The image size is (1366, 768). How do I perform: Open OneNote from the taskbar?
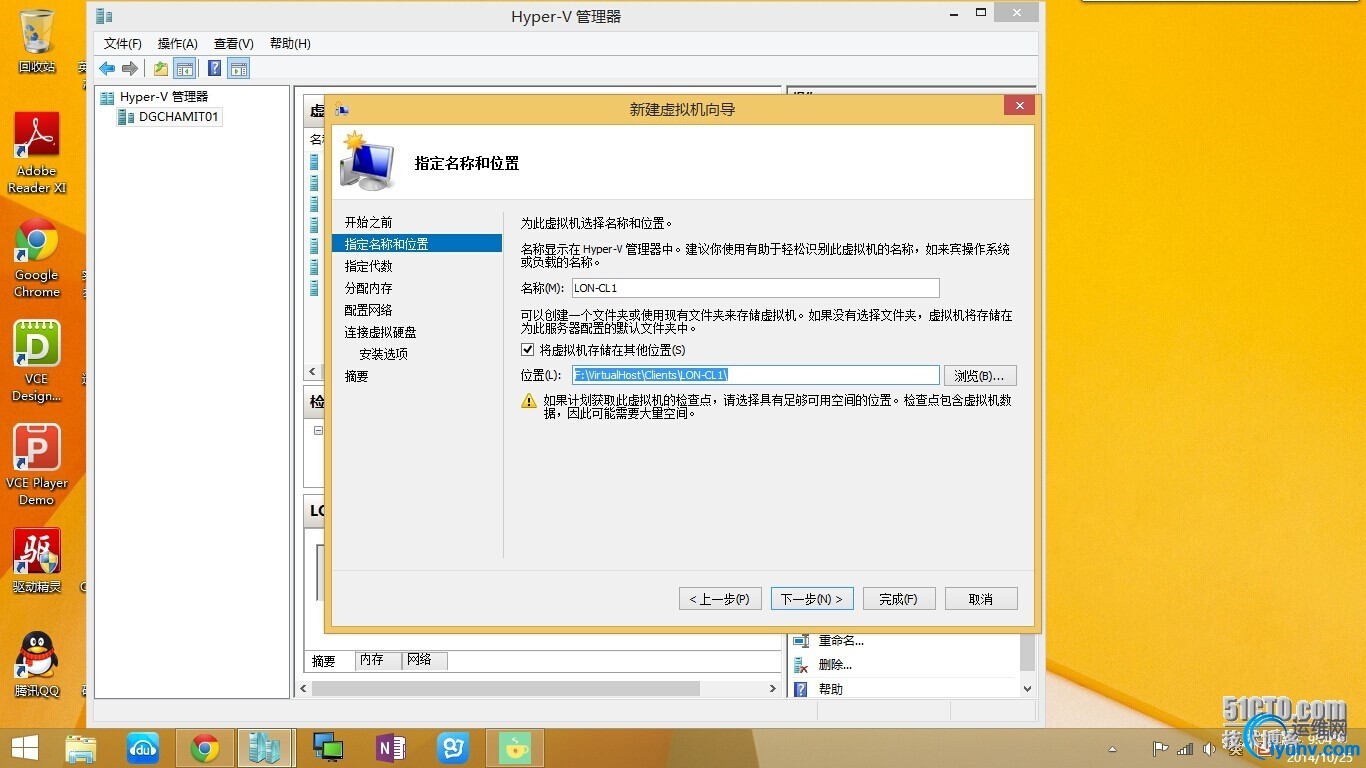coord(390,748)
